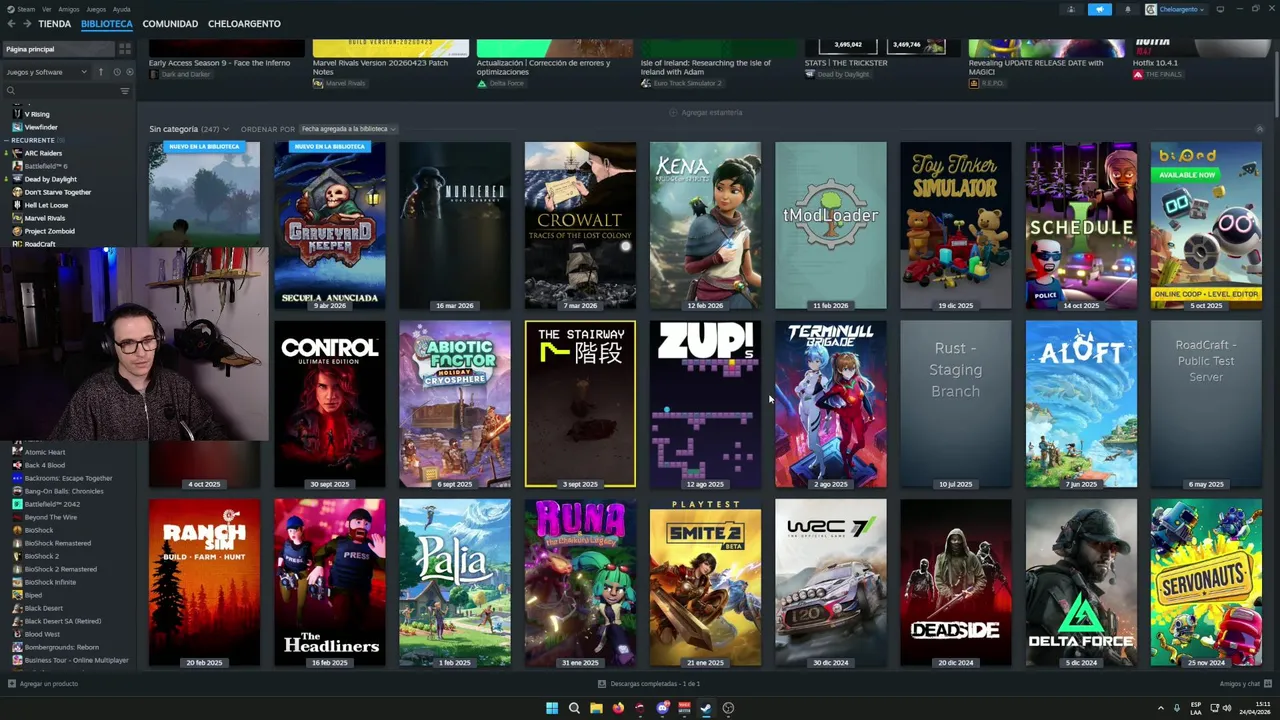Click the blue announcements megaphone button
This screenshot has height=720, width=1280.
coord(1099,9)
